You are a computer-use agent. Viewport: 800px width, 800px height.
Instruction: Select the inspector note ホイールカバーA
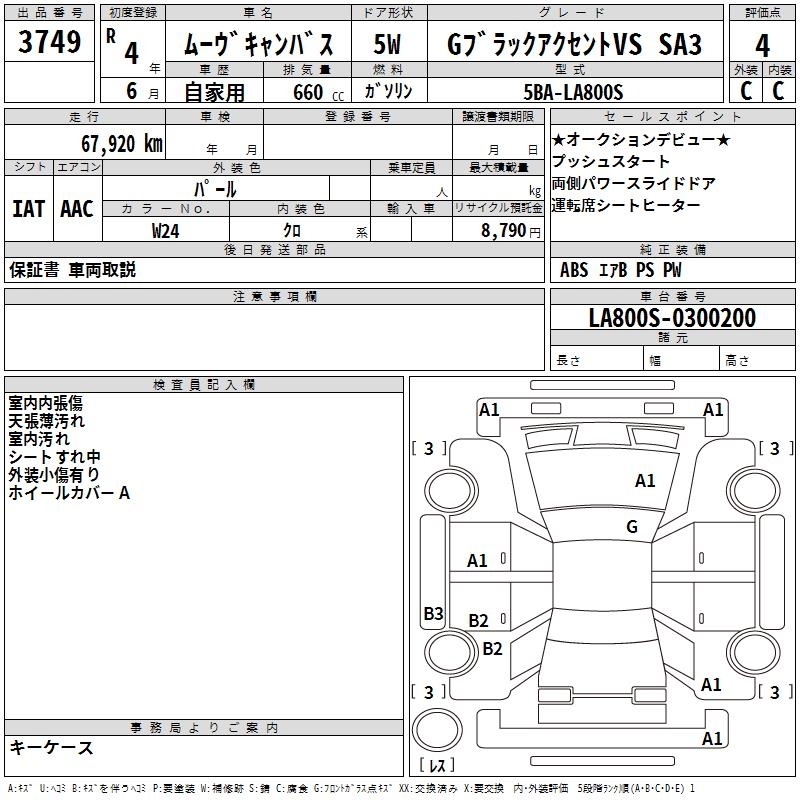(x=69, y=493)
